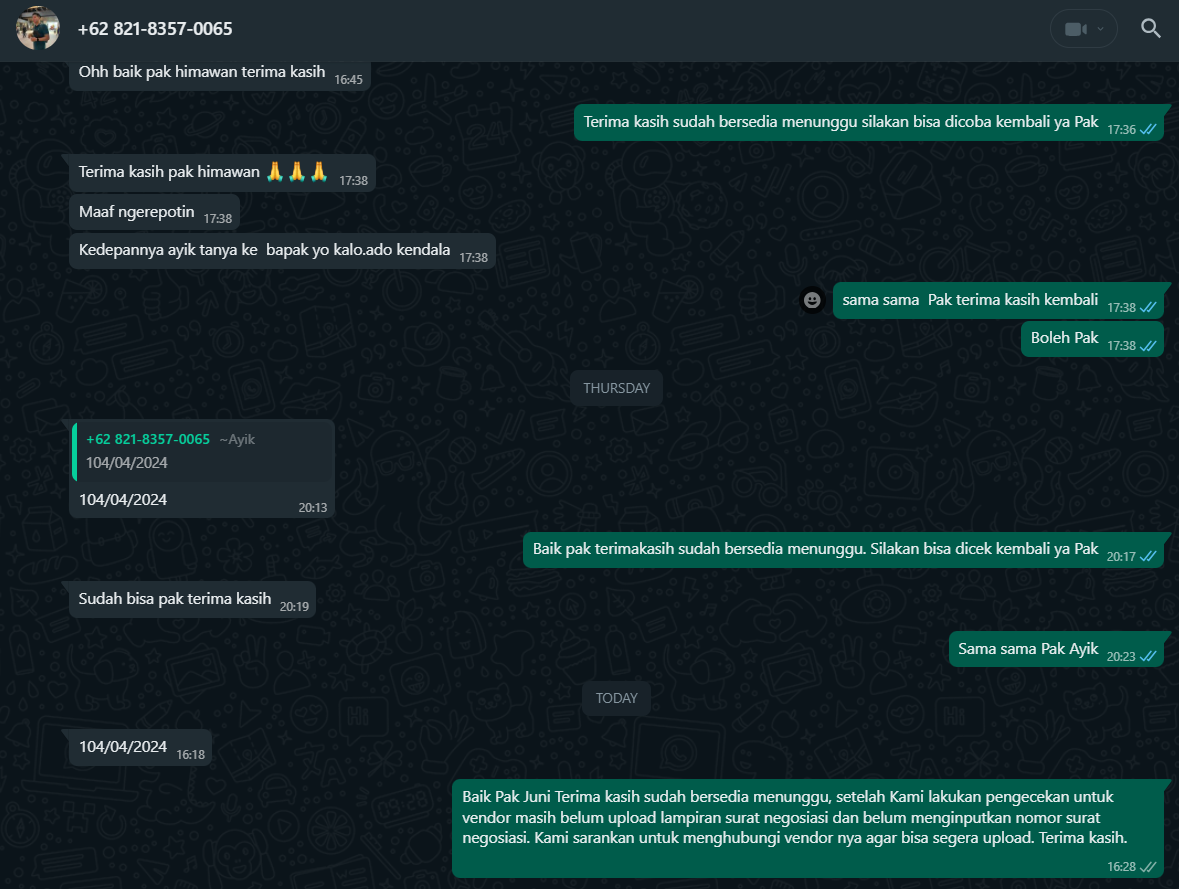This screenshot has height=889, width=1179.
Task: Click the 'Ohh baik pak himawan' message
Action: tap(202, 72)
